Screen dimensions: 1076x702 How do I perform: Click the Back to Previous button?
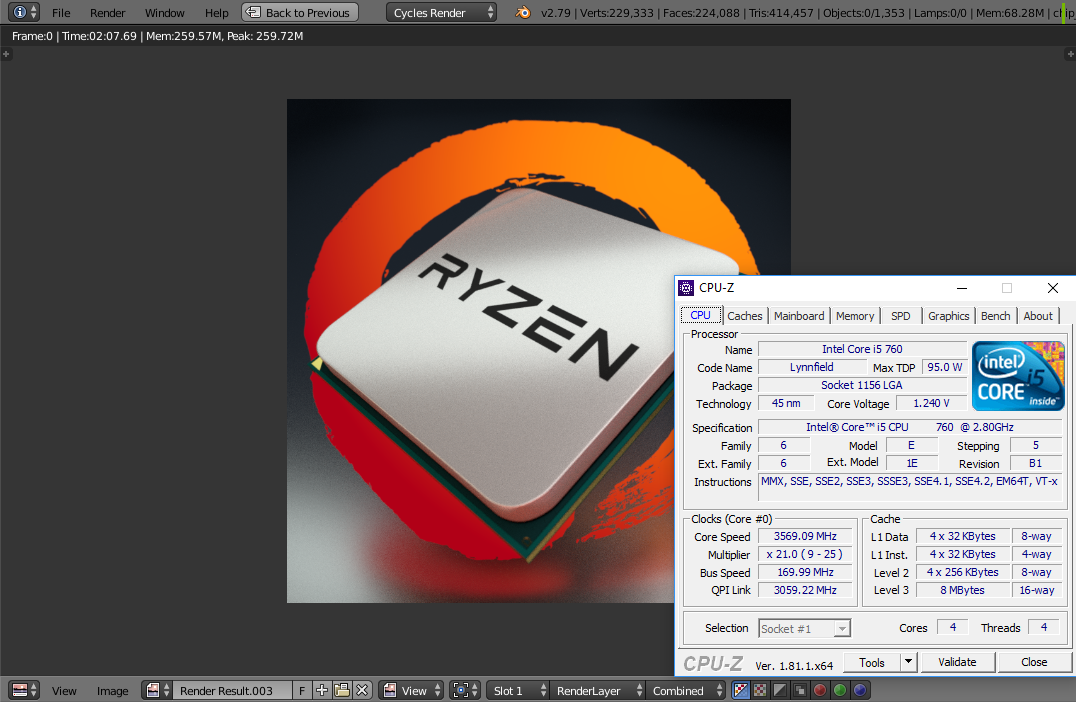300,13
